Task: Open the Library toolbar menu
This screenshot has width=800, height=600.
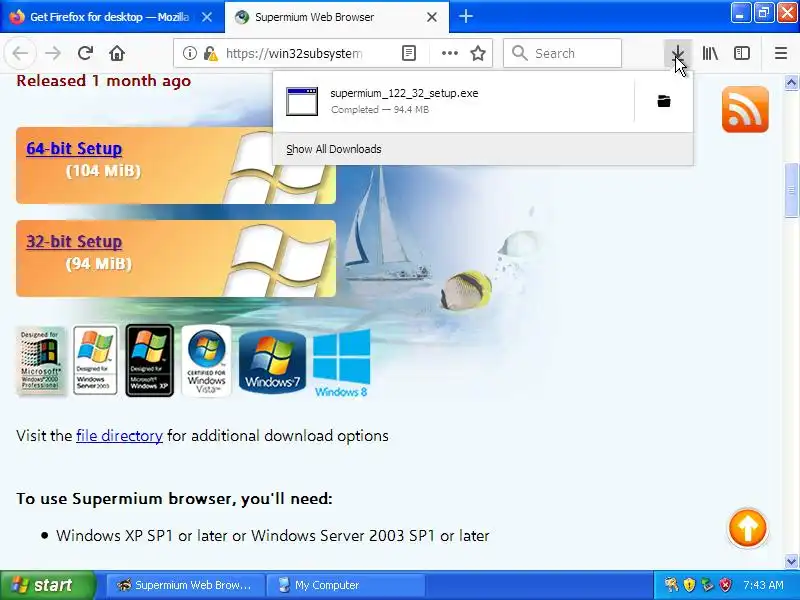Action: pos(710,53)
